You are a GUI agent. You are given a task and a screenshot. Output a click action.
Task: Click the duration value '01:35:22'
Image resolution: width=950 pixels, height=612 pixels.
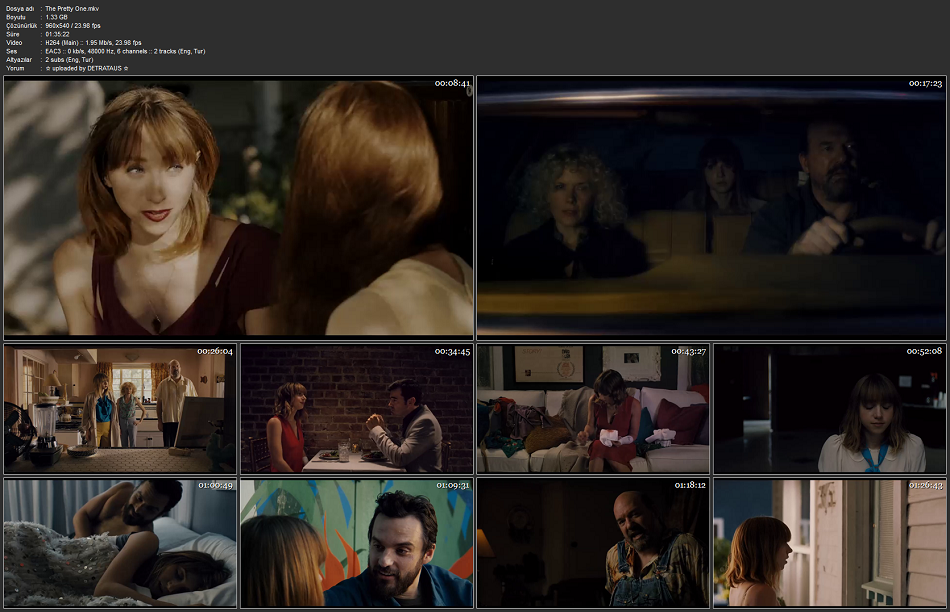click(x=58, y=34)
